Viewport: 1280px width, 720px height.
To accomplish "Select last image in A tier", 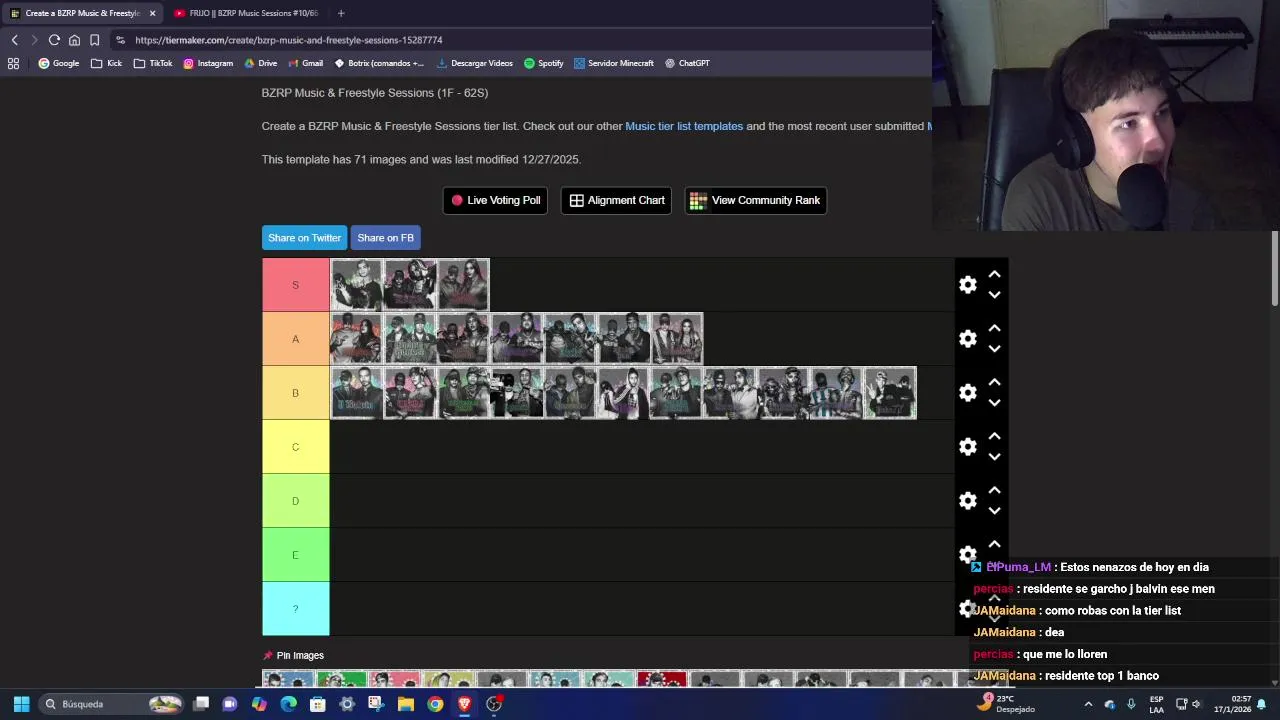I will coord(677,339).
